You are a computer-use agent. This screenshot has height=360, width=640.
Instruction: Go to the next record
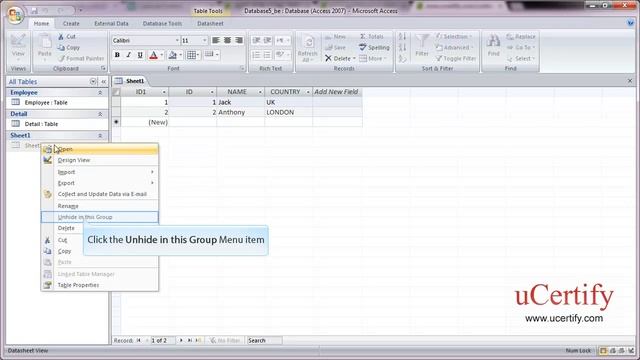[181, 340]
